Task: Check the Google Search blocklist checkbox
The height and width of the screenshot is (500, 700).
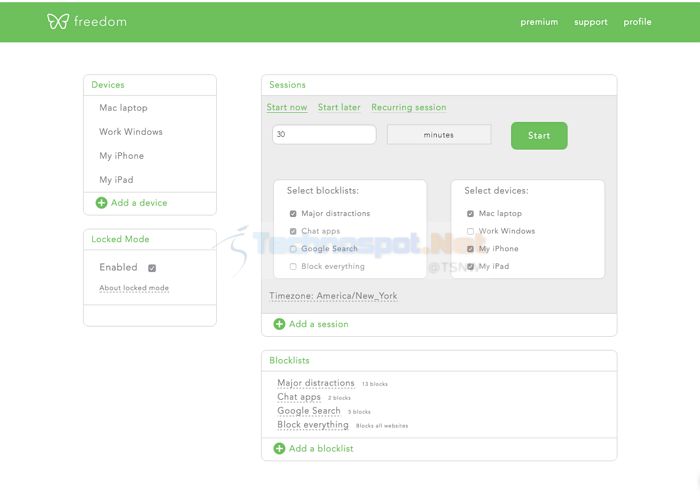Action: (x=293, y=249)
